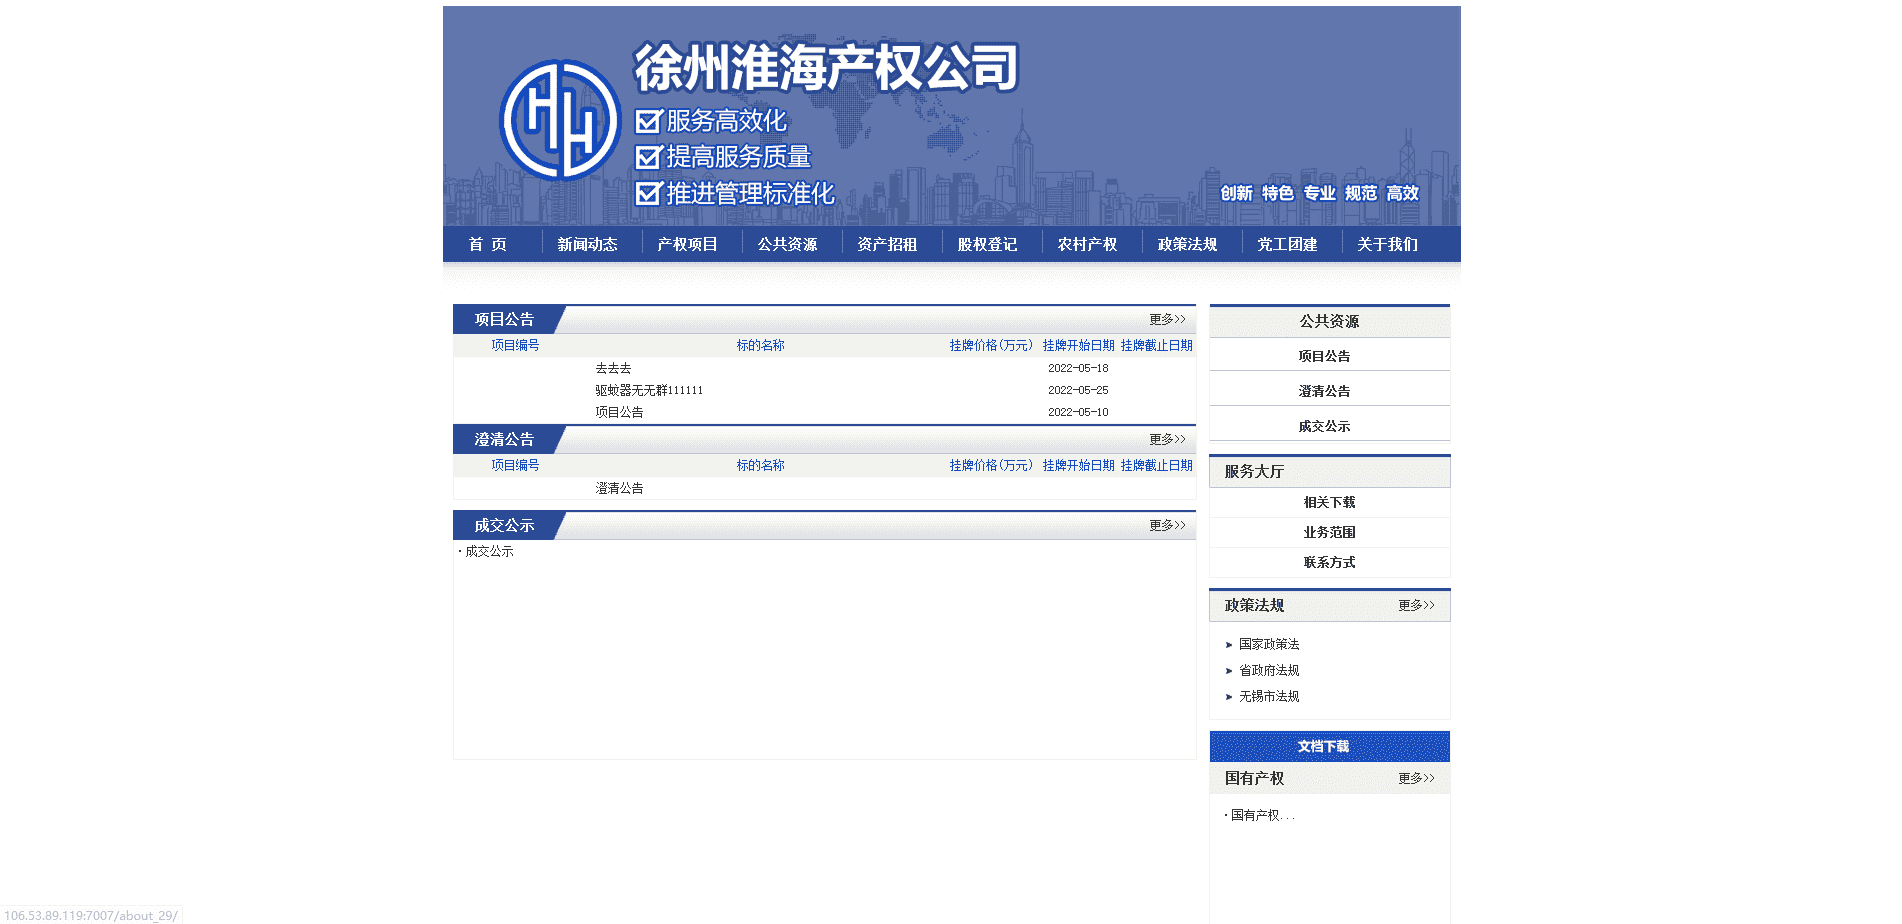Image resolution: width=1902 pixels, height=924 pixels.
Task: Click the HH company logo
Action: tap(560, 120)
